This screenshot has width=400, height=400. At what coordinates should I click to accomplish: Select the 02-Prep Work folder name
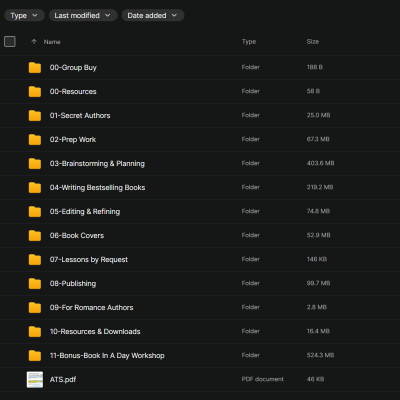click(73, 140)
